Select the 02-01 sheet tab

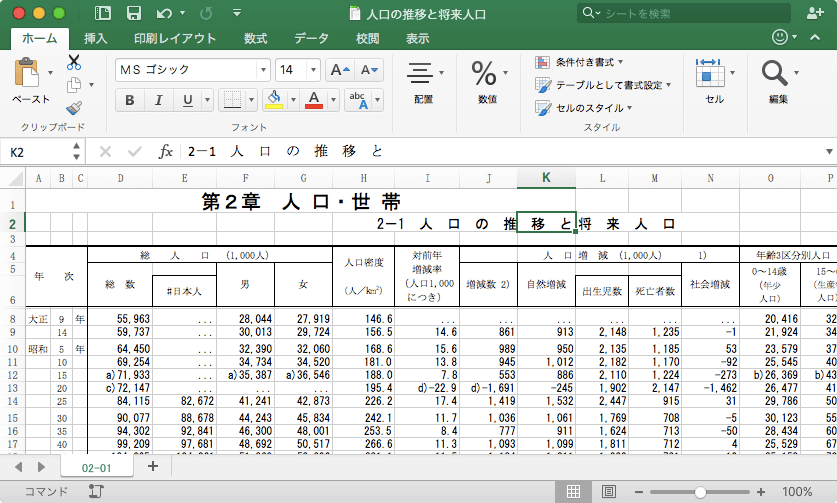click(97, 468)
